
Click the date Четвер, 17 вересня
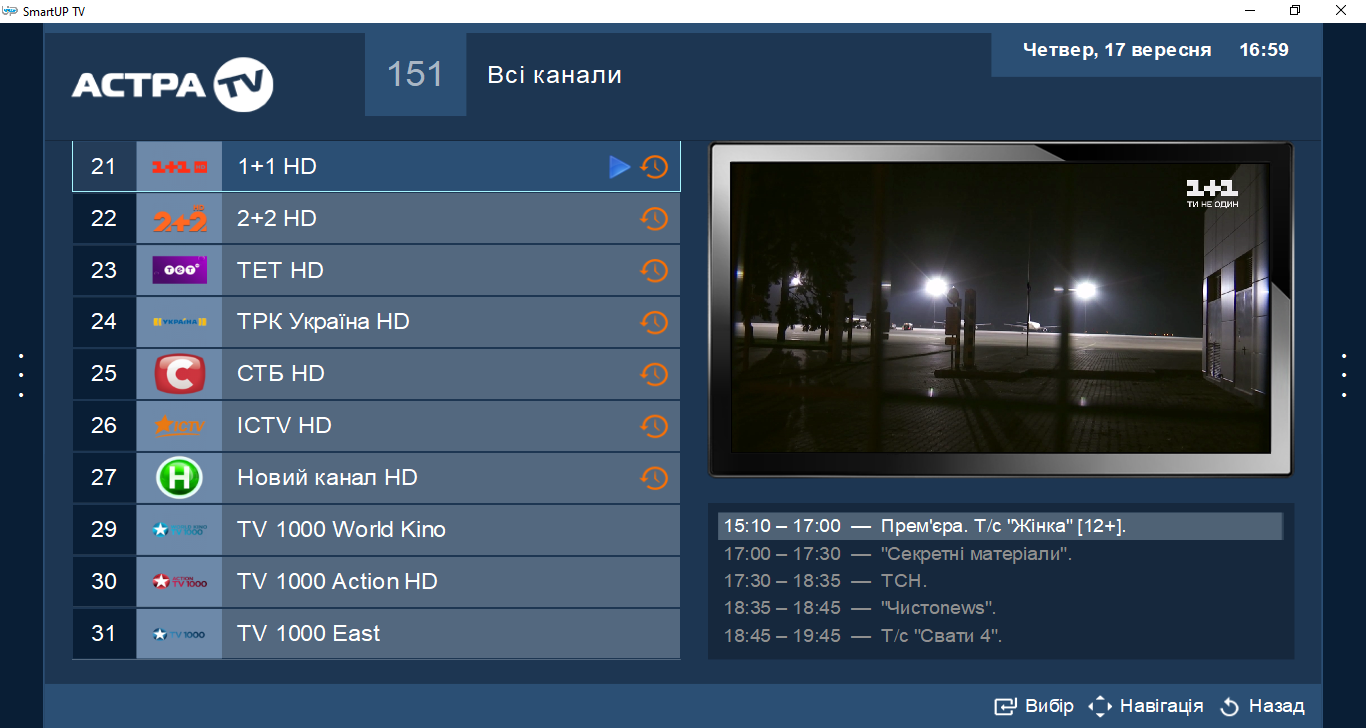coord(1117,50)
